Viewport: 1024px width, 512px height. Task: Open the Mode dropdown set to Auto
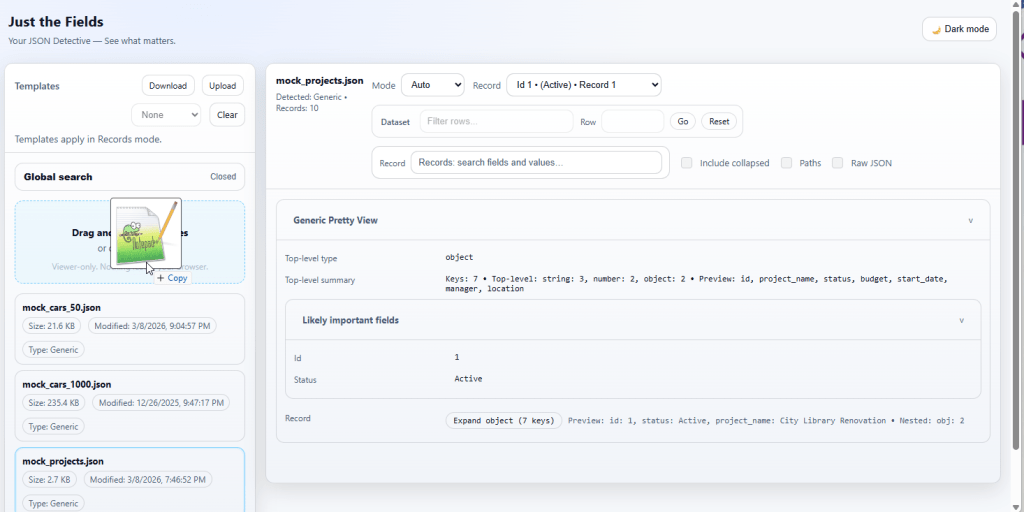click(432, 85)
